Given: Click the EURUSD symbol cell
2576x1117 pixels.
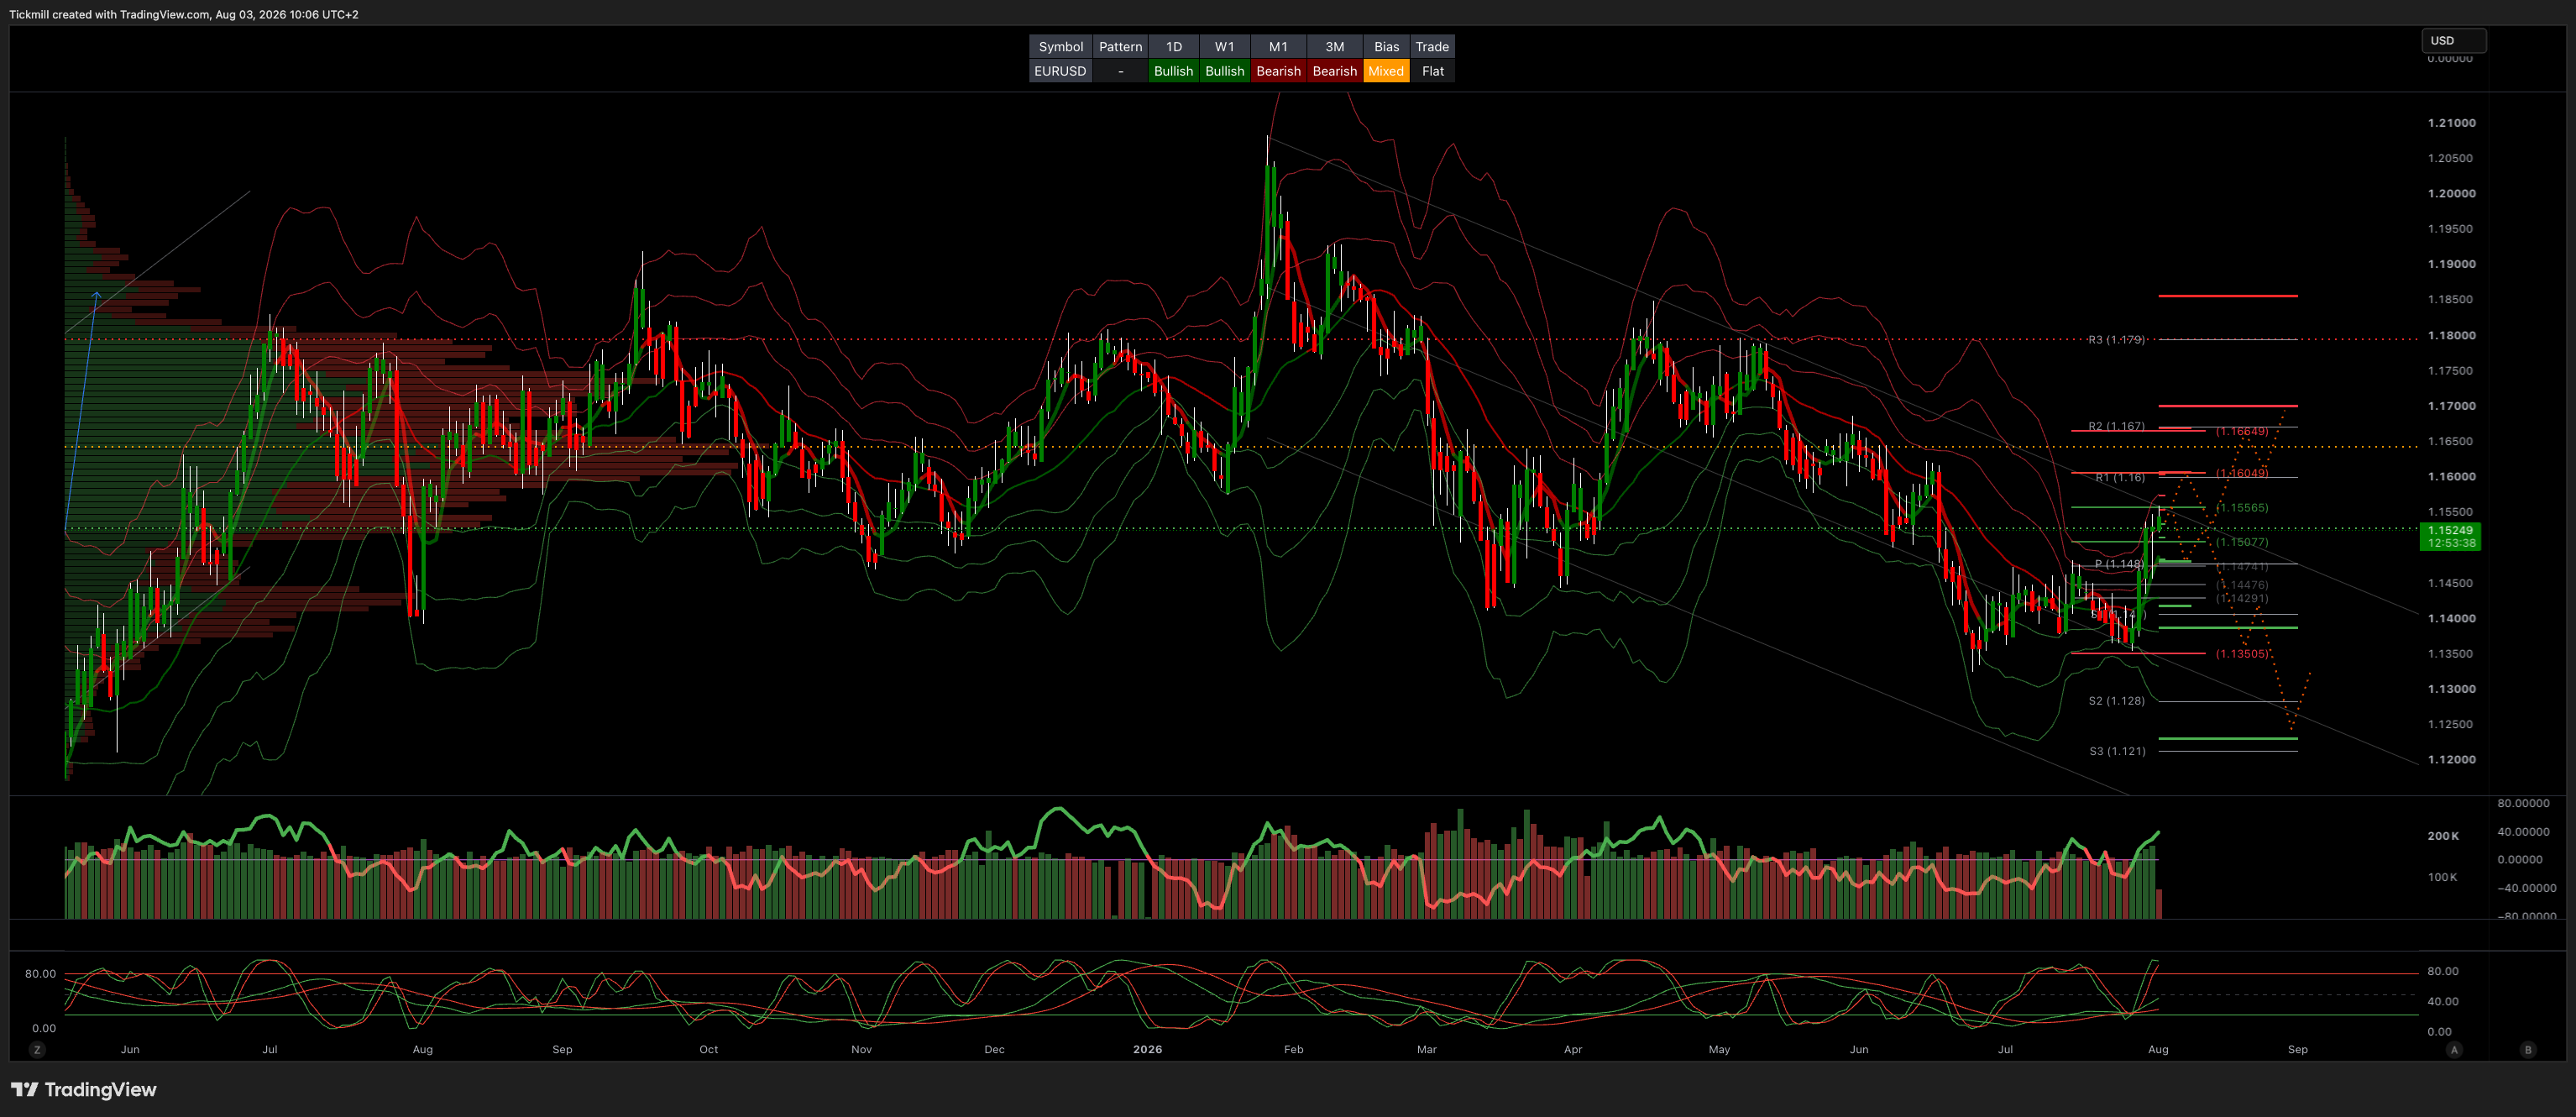Looking at the screenshot, I should [x=1060, y=71].
